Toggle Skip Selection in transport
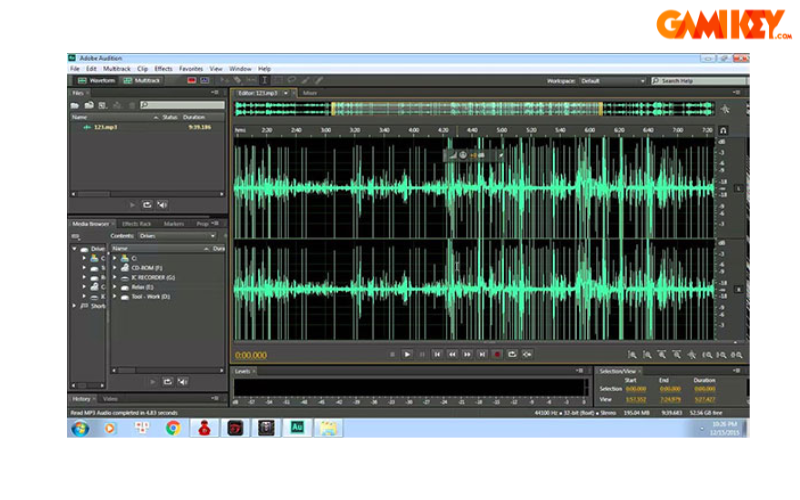The height and width of the screenshot is (500, 800). 527,354
